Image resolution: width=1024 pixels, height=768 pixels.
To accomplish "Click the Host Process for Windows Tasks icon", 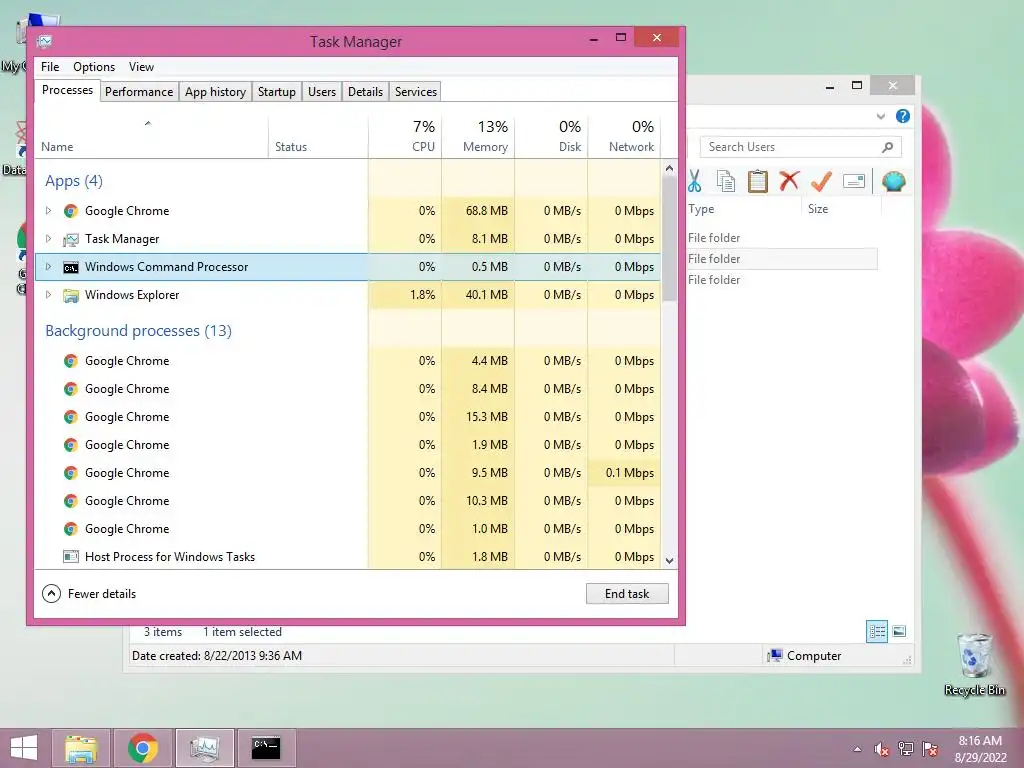I will (x=71, y=556).
